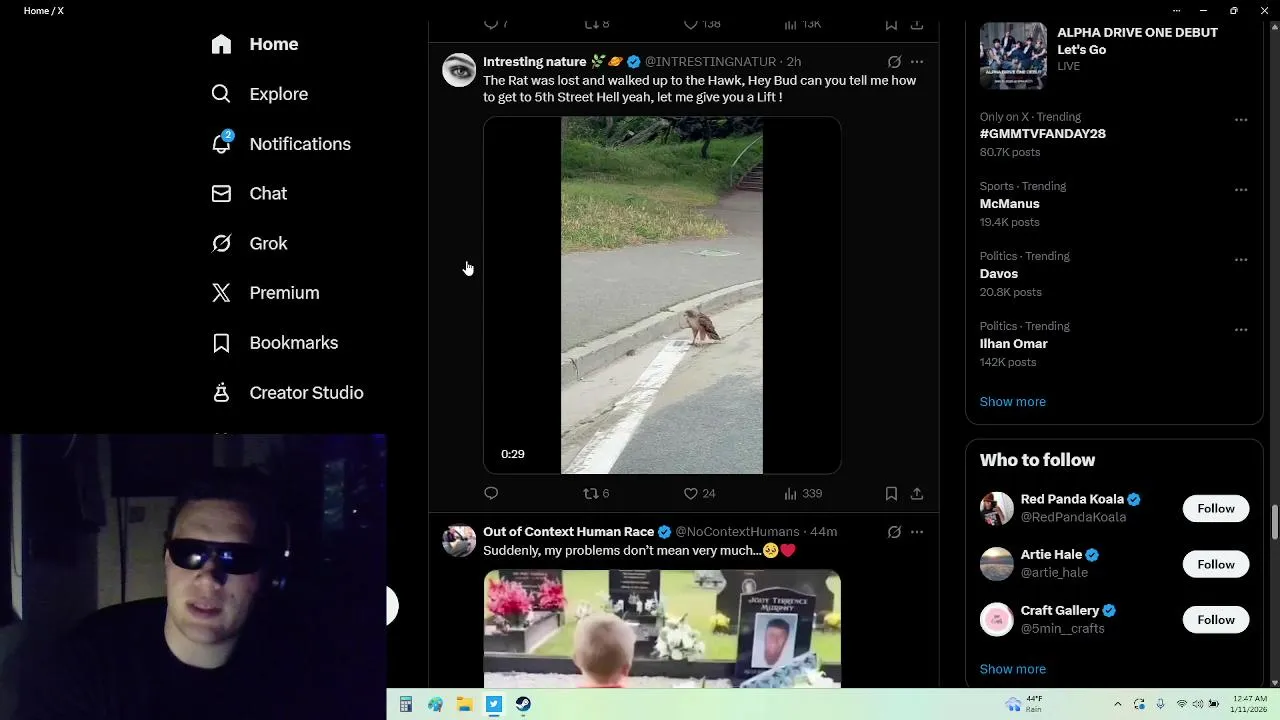Screen dimensions: 1280x720
Task: Open Grok explain icon on Intresting nature post
Action: pos(894,62)
